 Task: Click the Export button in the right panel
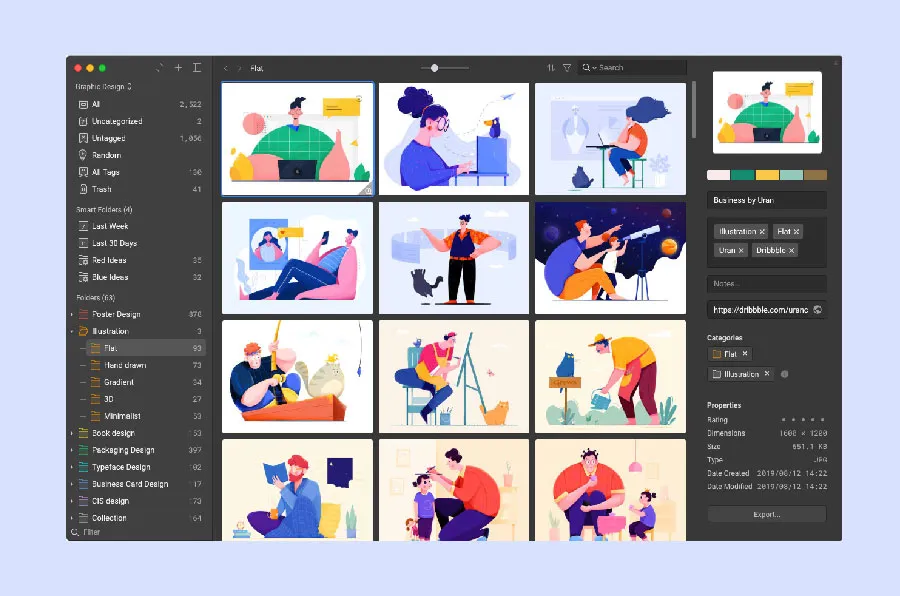tap(766, 513)
